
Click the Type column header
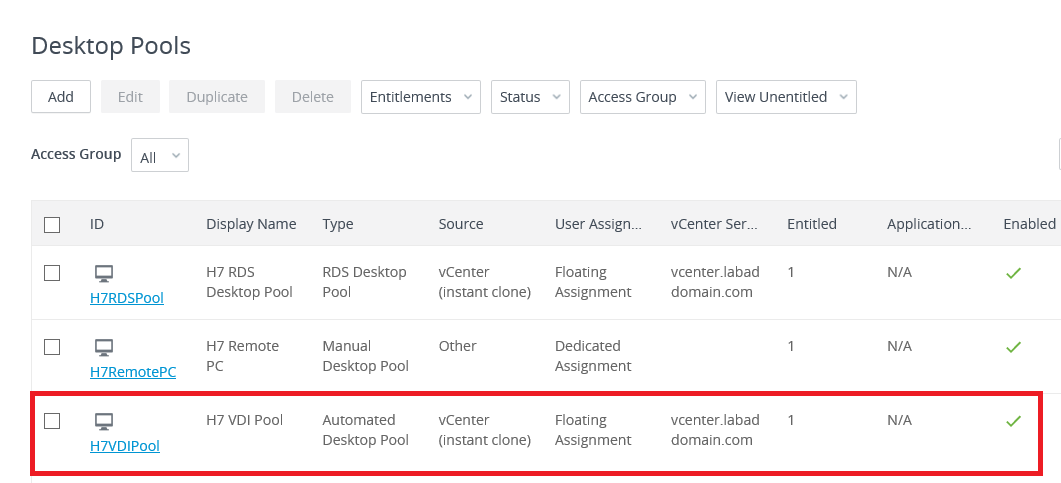coord(338,224)
